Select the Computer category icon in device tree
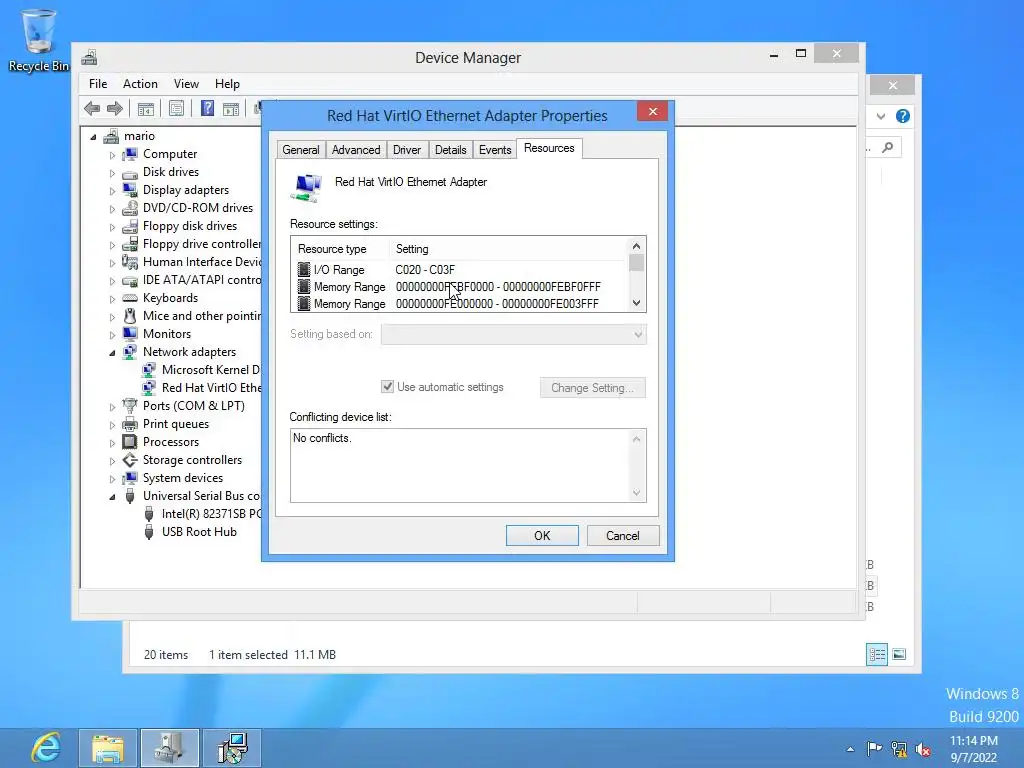Screen dimensions: 1024x768 [x=131, y=154]
